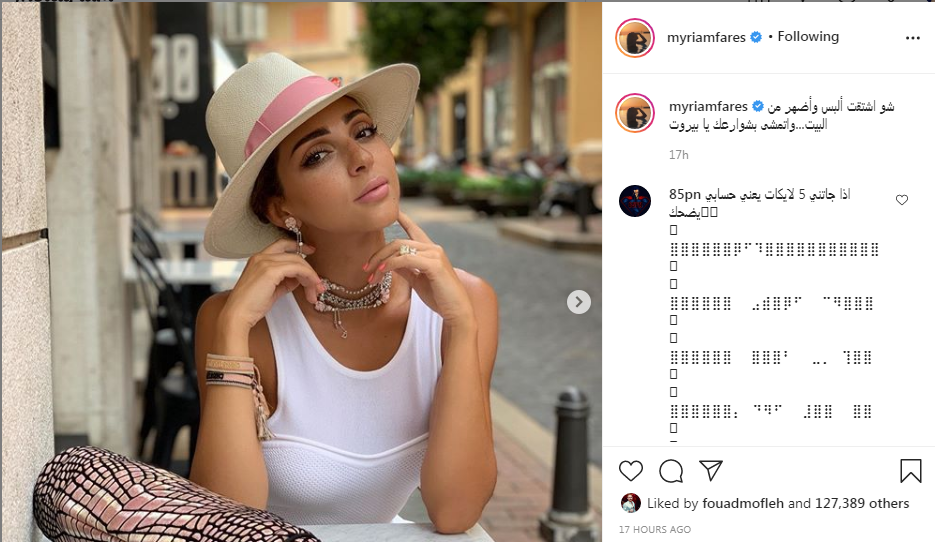Like the 85pn comment heart
Viewport: 935px width, 542px height.
pos(902,200)
